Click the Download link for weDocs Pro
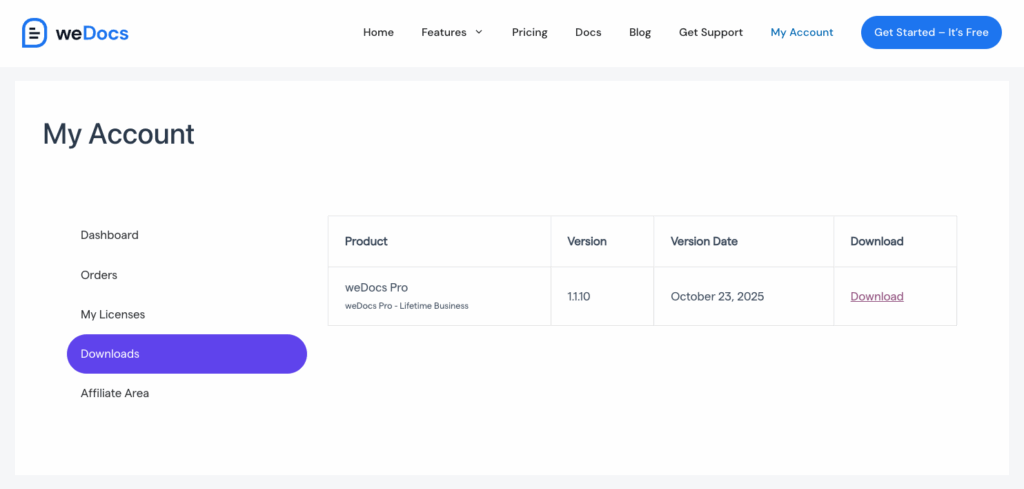Image resolution: width=1024 pixels, height=489 pixels. tap(876, 296)
